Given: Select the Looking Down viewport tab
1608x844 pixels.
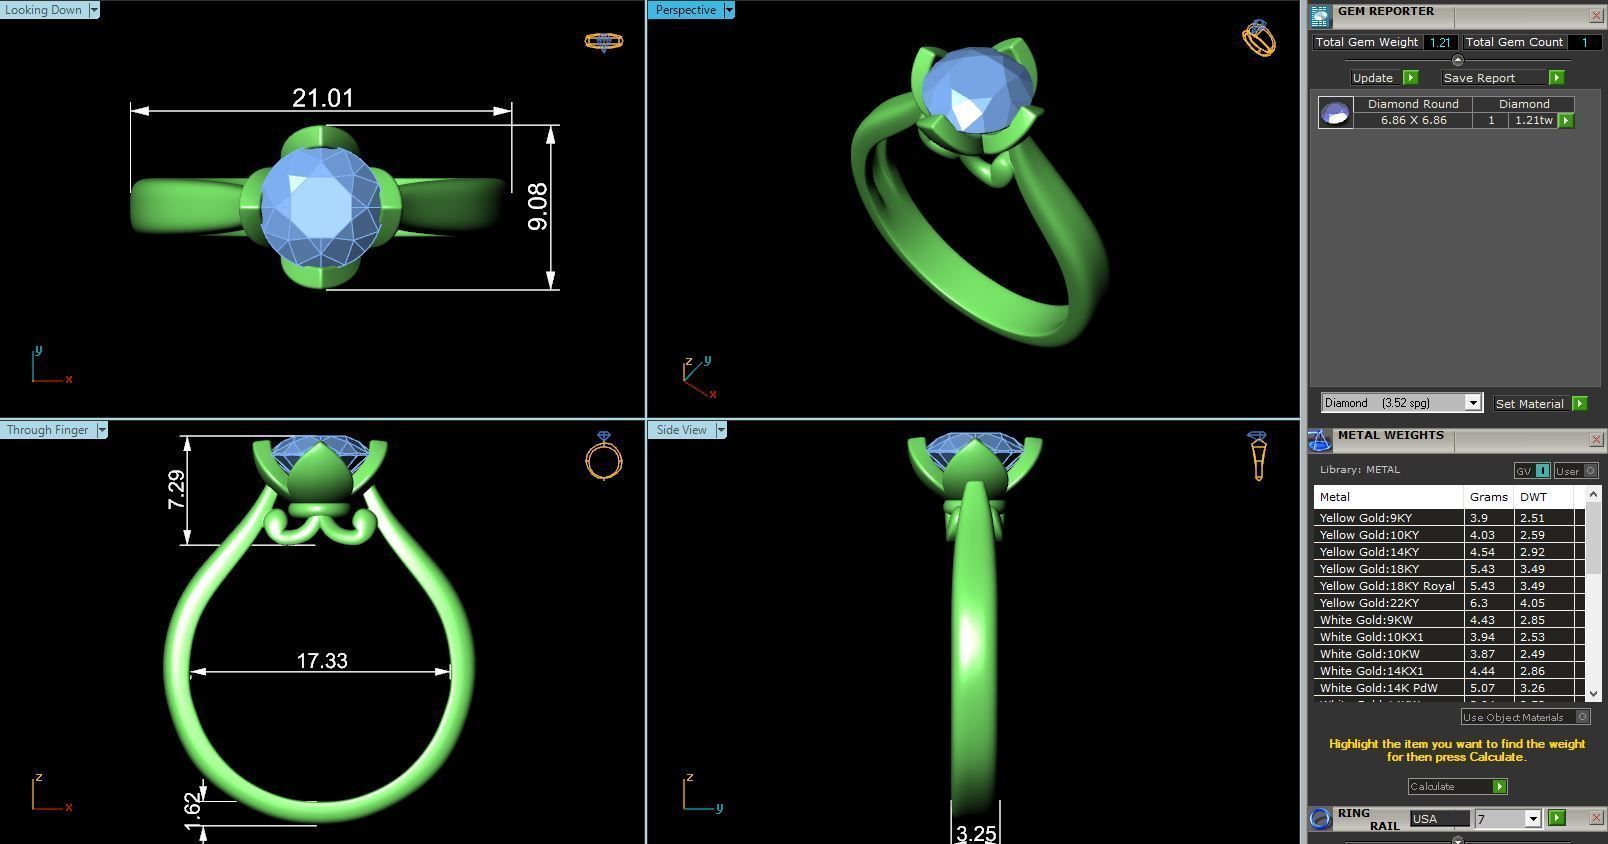Looking at the screenshot, I should [x=44, y=10].
